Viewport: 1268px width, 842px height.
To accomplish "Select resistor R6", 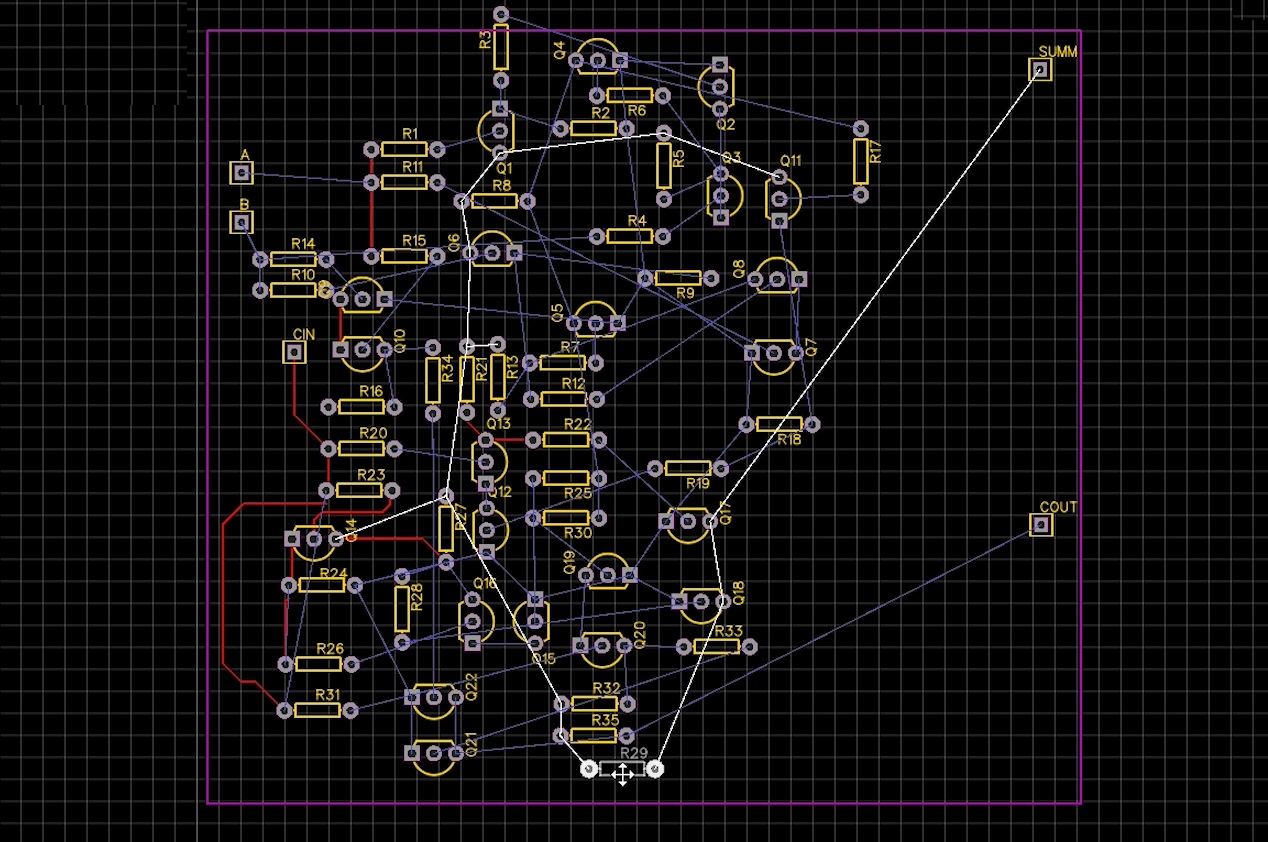I will pos(629,95).
